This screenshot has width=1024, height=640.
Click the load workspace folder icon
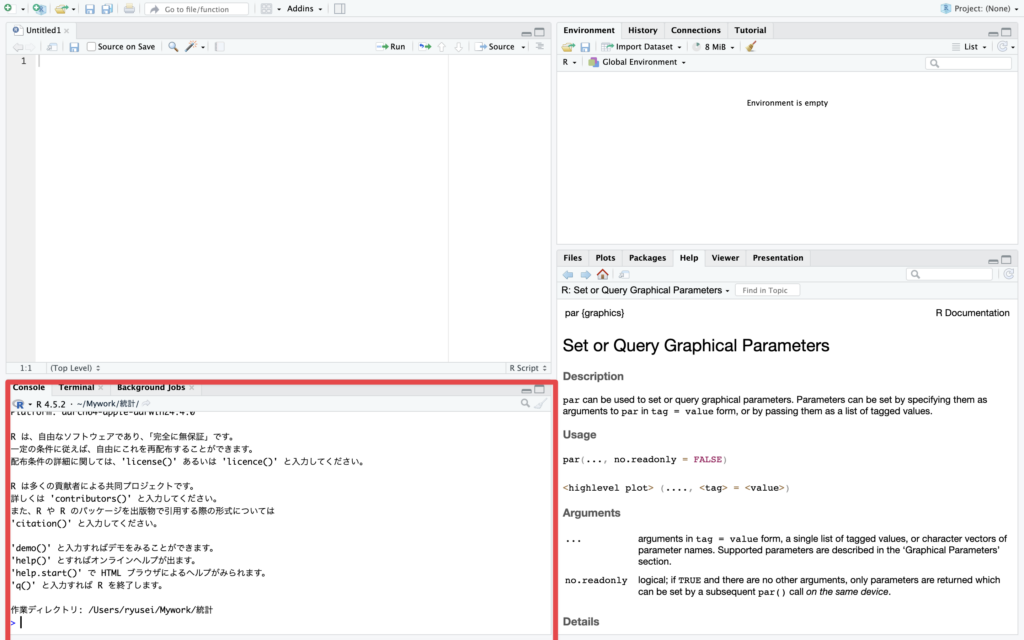(568, 47)
